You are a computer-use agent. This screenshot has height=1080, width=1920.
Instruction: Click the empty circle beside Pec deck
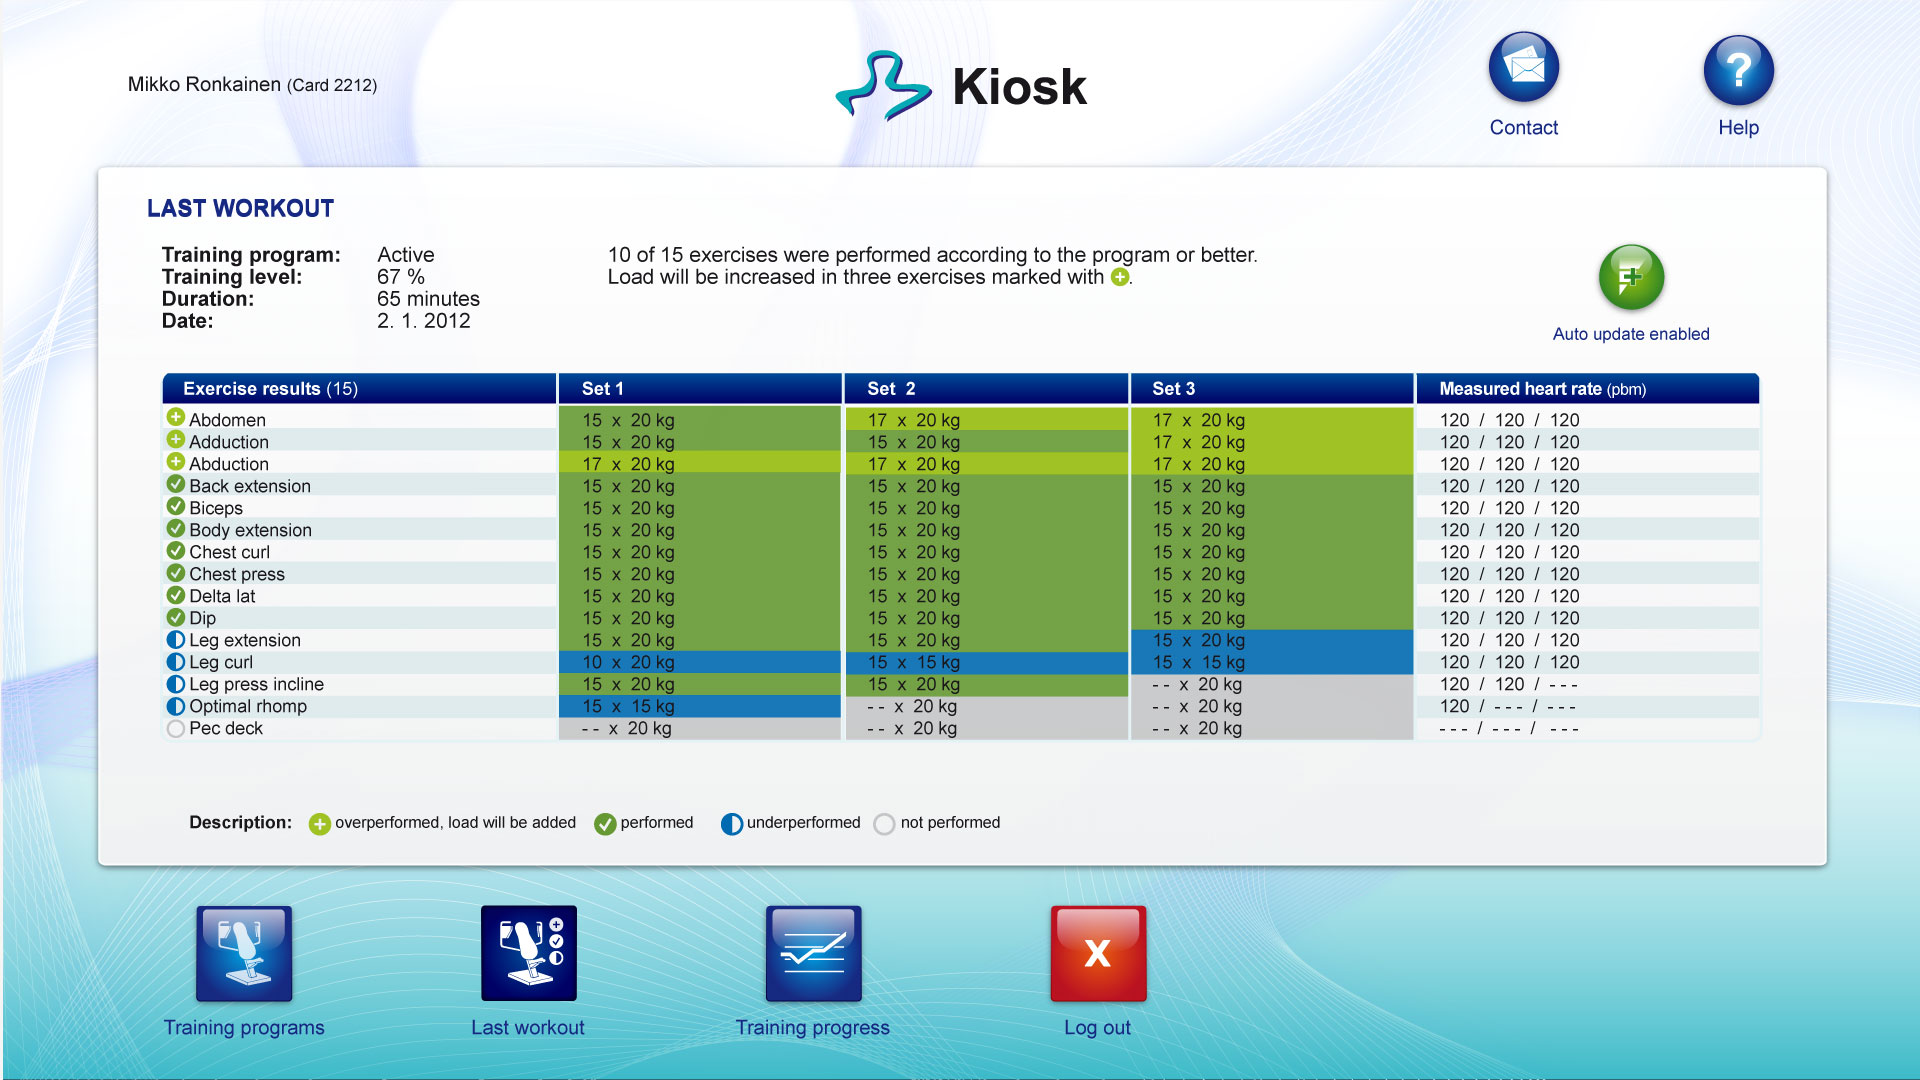pos(176,729)
